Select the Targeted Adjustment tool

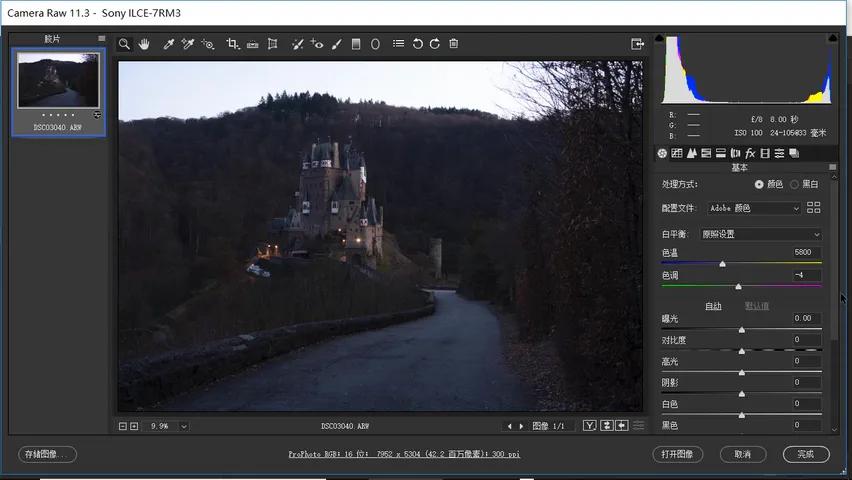(x=208, y=44)
